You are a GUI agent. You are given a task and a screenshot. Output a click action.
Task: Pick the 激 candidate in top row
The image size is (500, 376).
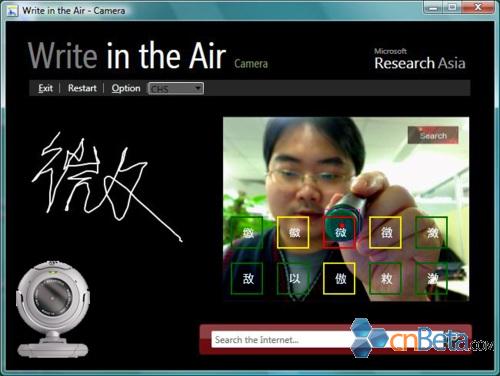pyautogui.click(x=432, y=232)
